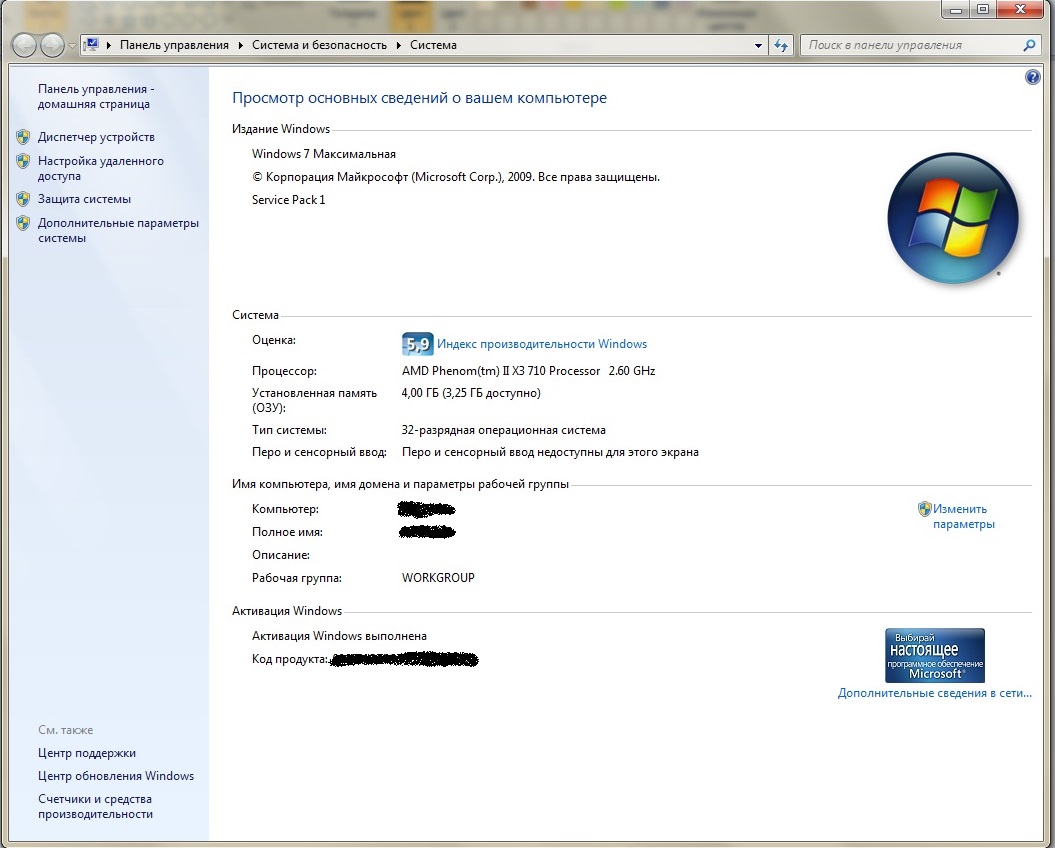The width and height of the screenshot is (1055, 848).
Task: Click the Изменить параметры link
Action: (963, 516)
